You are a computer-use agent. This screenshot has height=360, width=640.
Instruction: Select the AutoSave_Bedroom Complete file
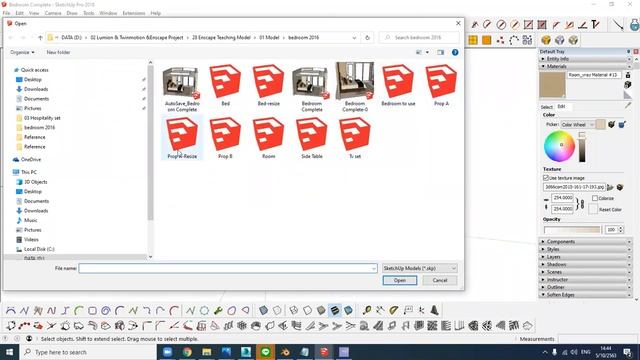(182, 88)
